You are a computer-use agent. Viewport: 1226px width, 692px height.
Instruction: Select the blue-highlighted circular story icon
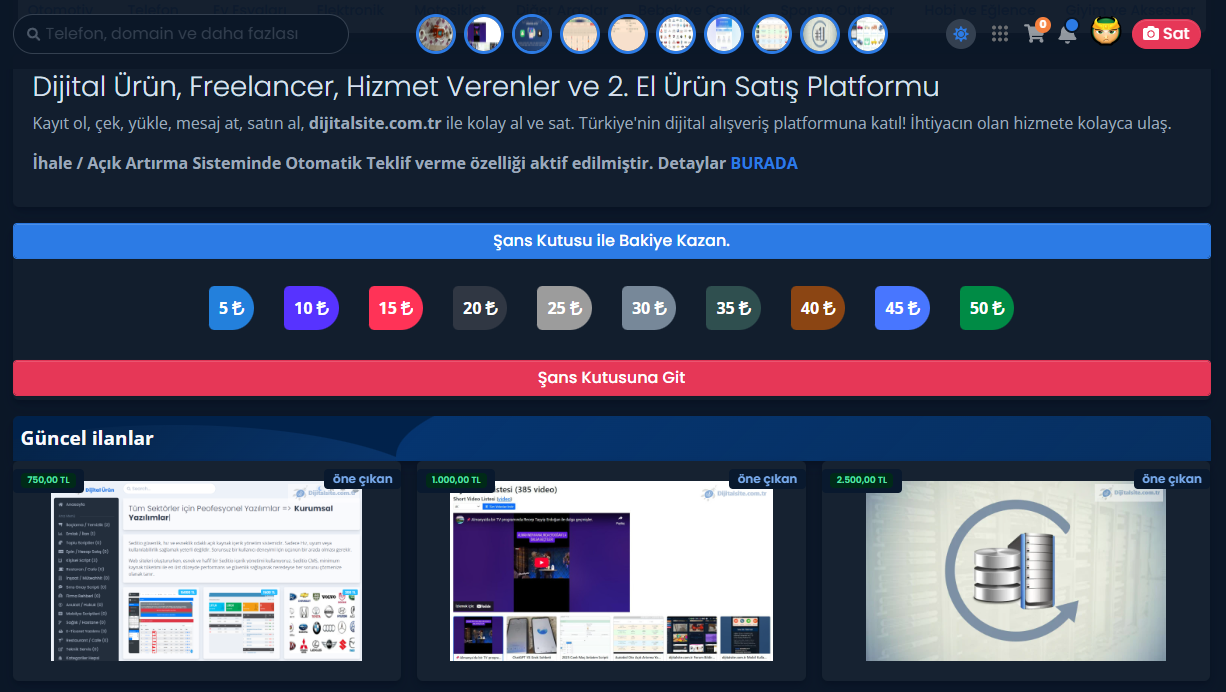point(484,33)
